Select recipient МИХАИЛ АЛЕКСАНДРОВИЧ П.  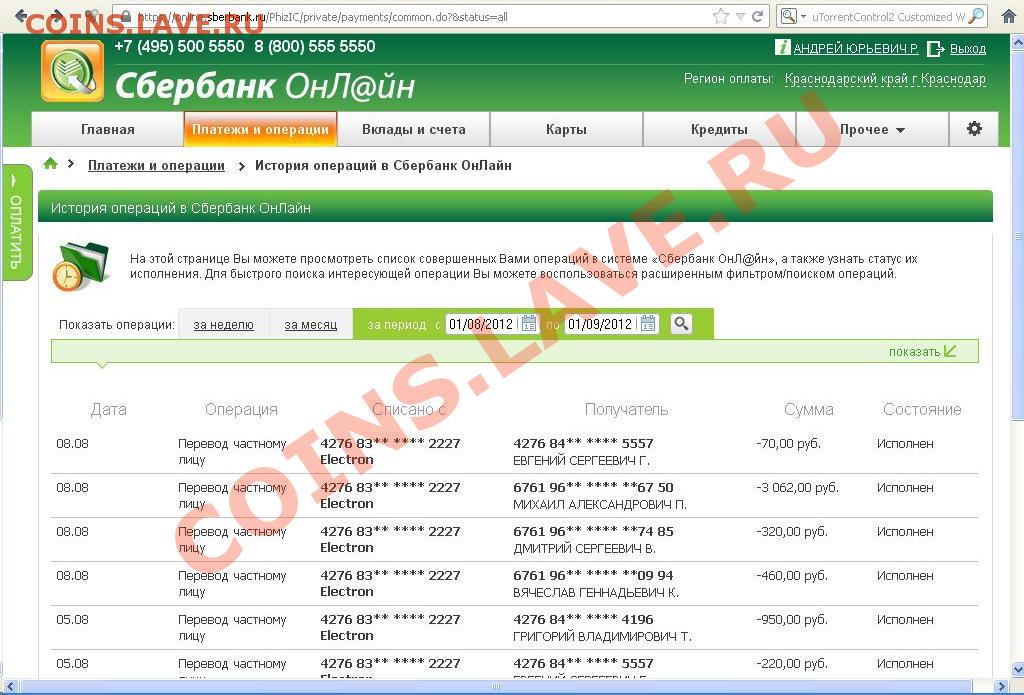coord(600,505)
